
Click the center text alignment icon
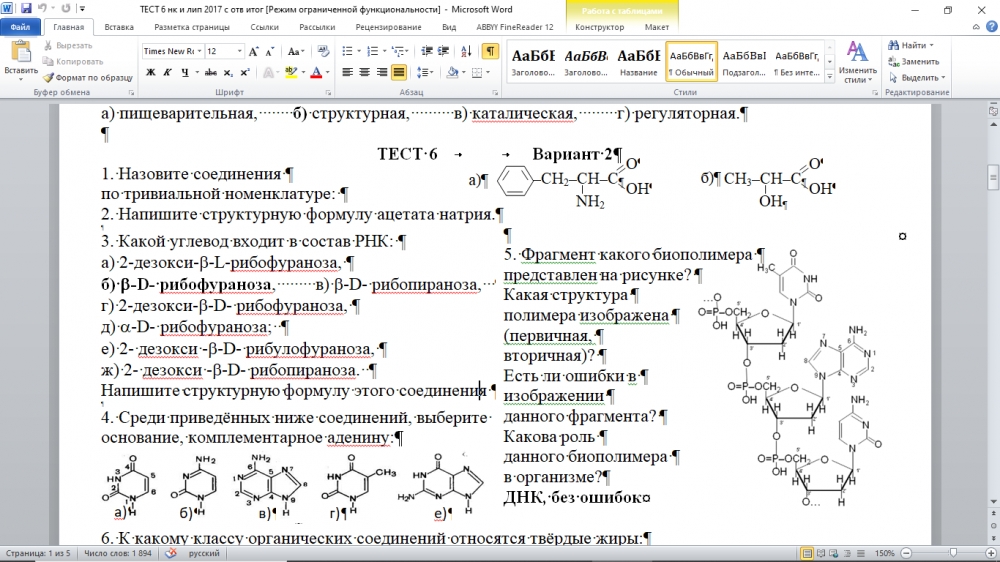point(365,72)
